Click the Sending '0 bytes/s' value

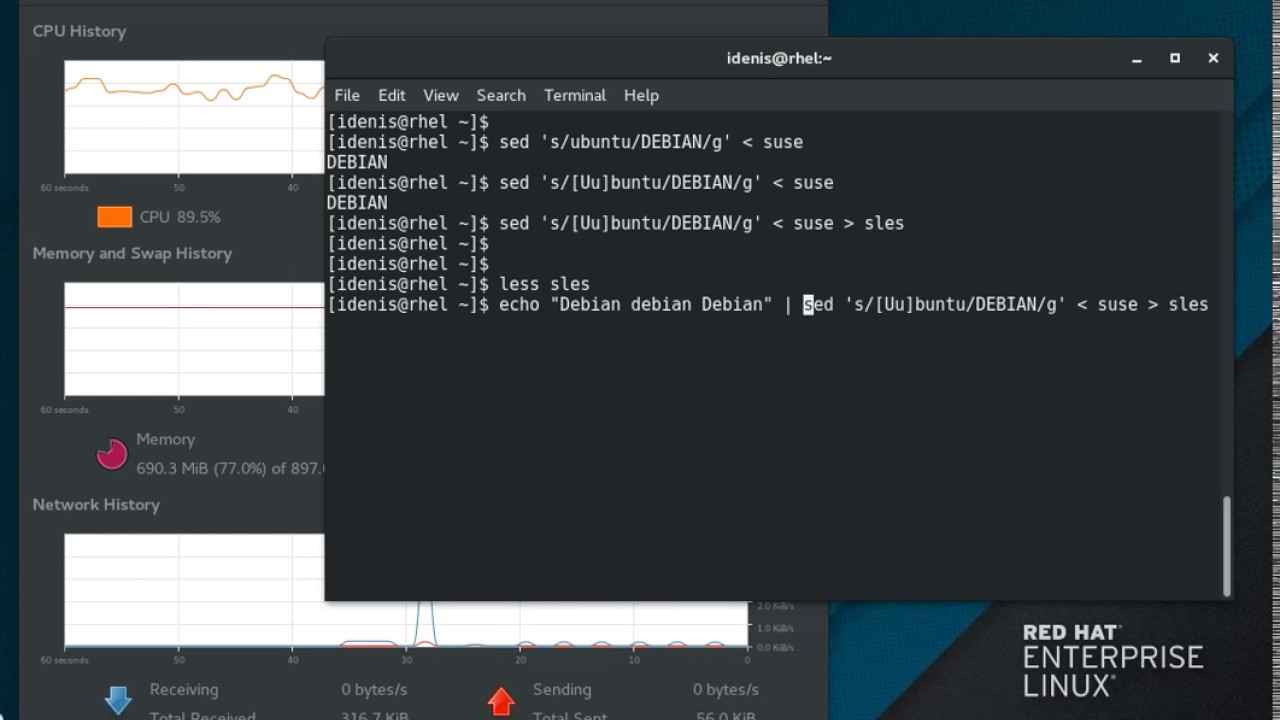[726, 689]
